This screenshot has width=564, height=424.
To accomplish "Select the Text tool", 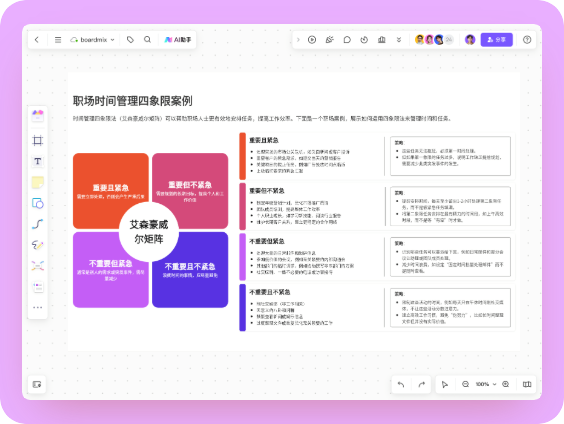I will tap(38, 161).
